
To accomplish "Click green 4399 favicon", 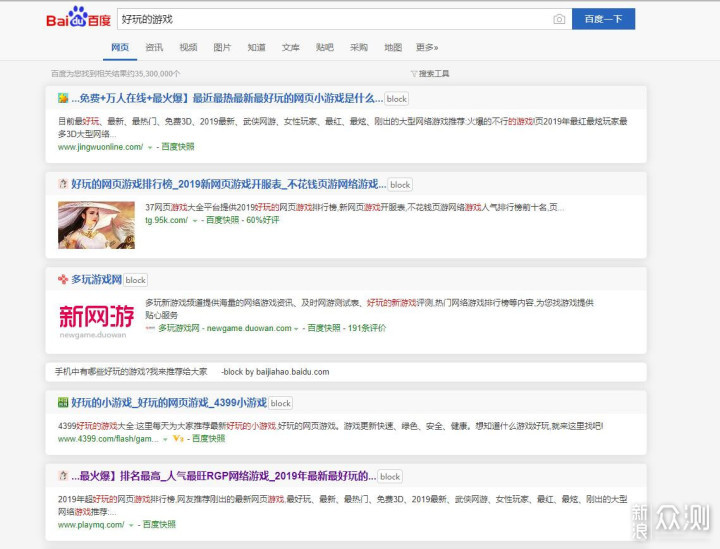I will tap(63, 403).
